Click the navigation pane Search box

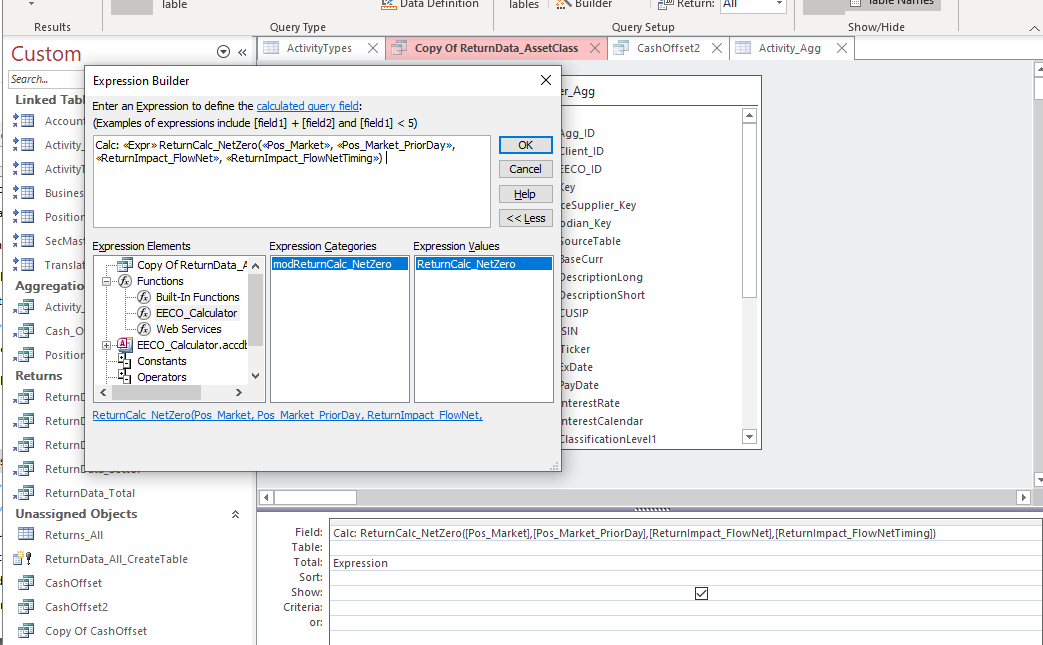click(x=47, y=79)
